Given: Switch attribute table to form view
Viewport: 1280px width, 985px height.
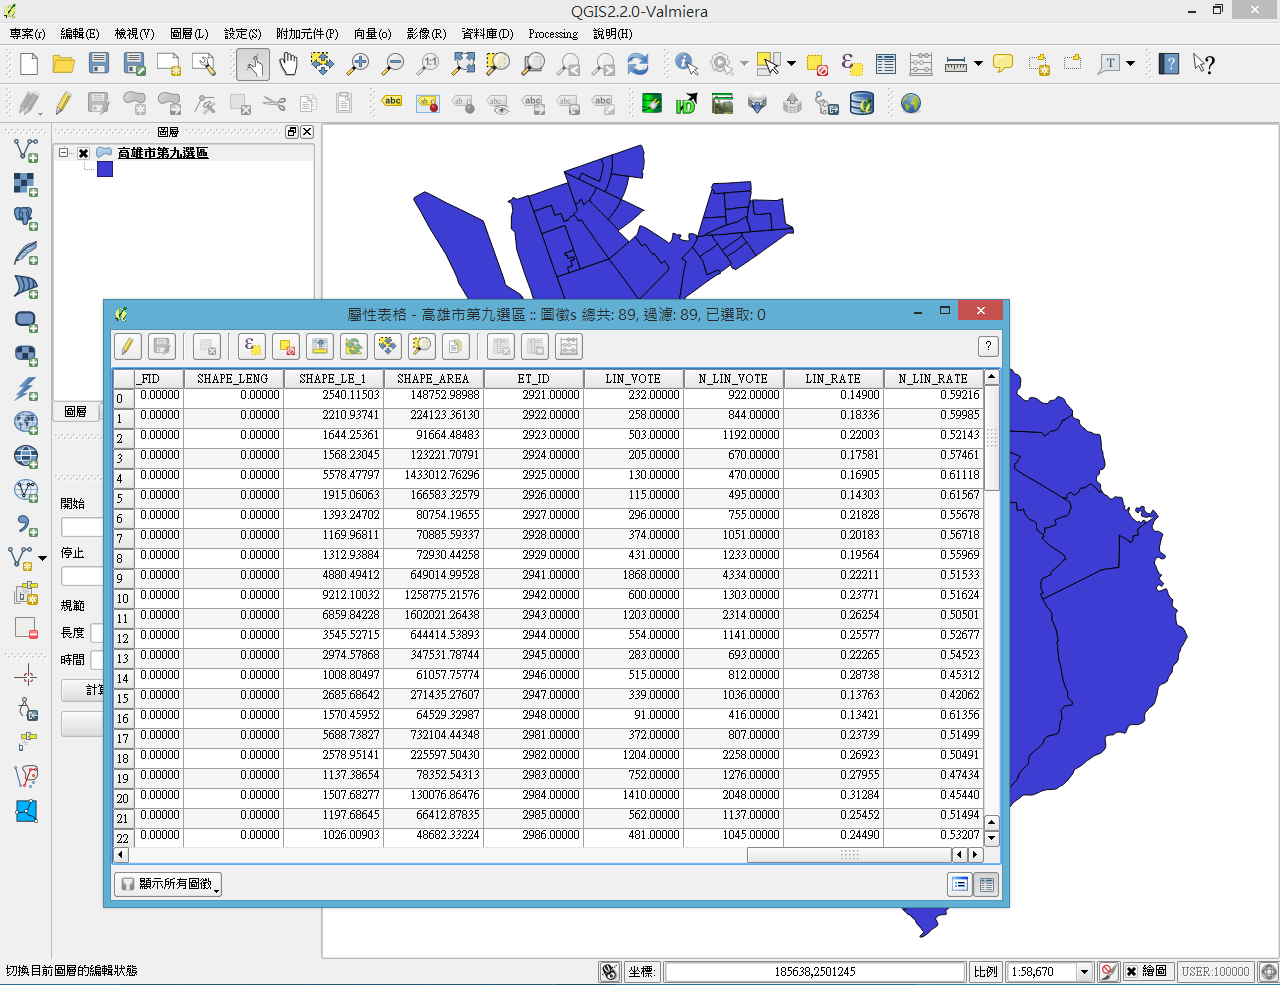Looking at the screenshot, I should click(x=960, y=884).
